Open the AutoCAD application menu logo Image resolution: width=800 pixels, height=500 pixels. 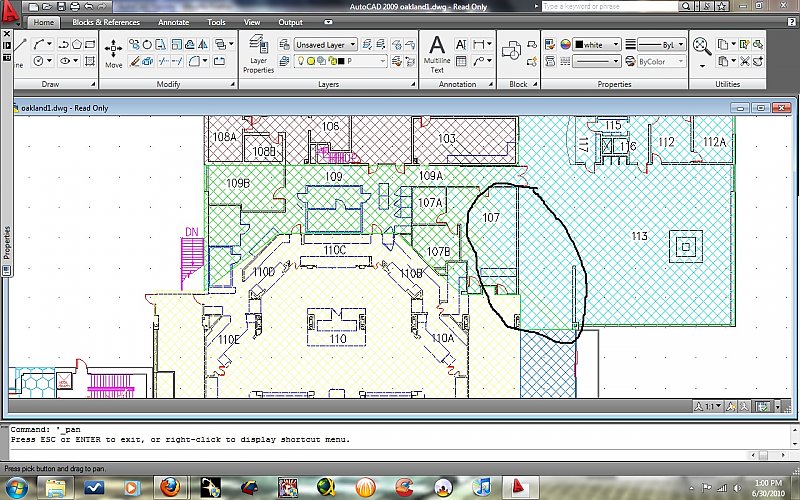tap(9, 12)
